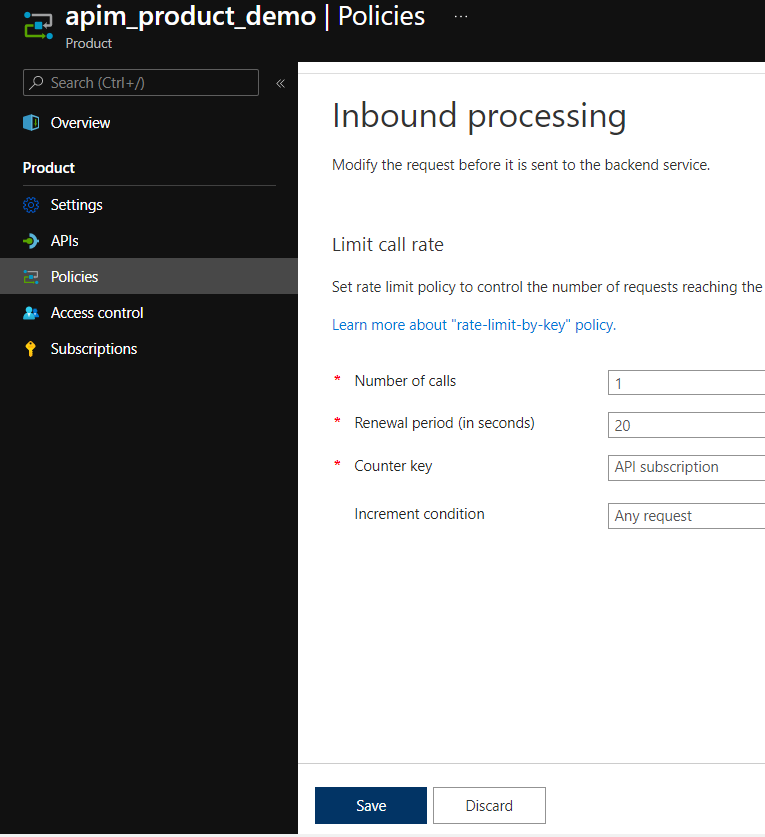The image size is (765, 837).
Task: Click the search magnifier icon
Action: point(36,83)
